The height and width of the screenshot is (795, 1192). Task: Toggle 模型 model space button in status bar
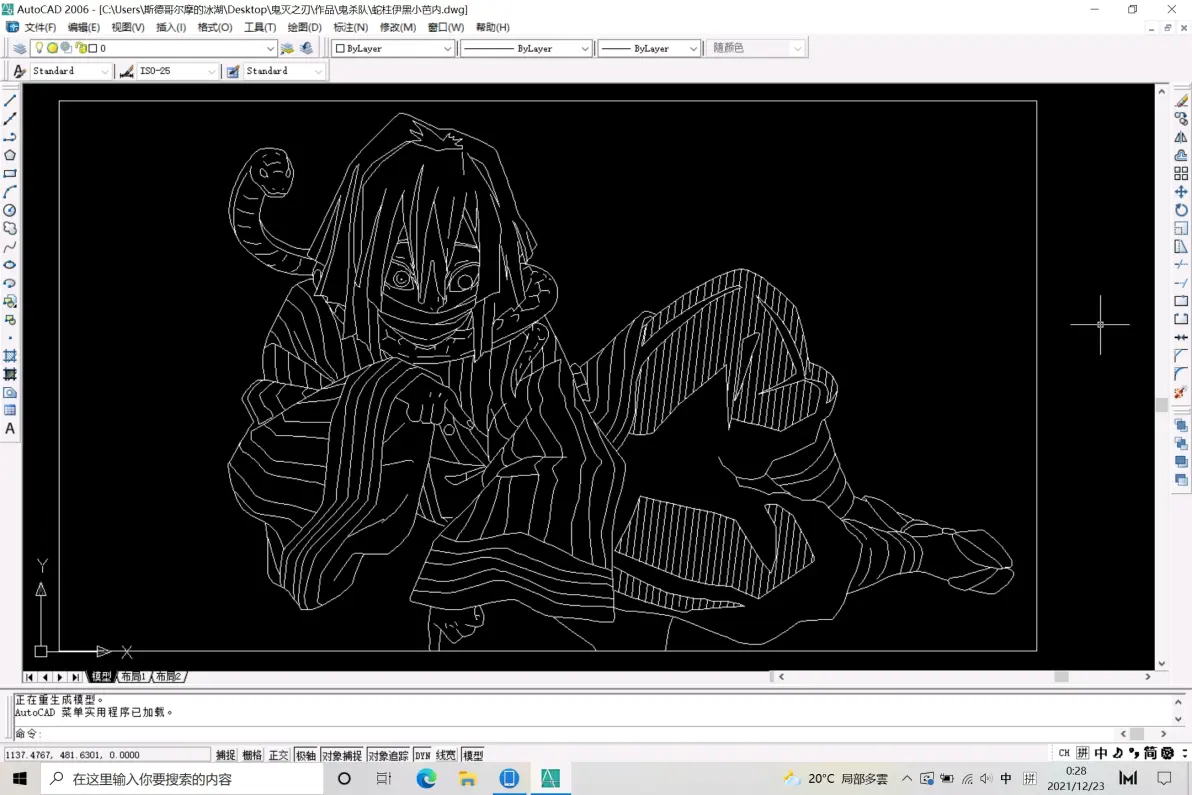click(x=473, y=755)
